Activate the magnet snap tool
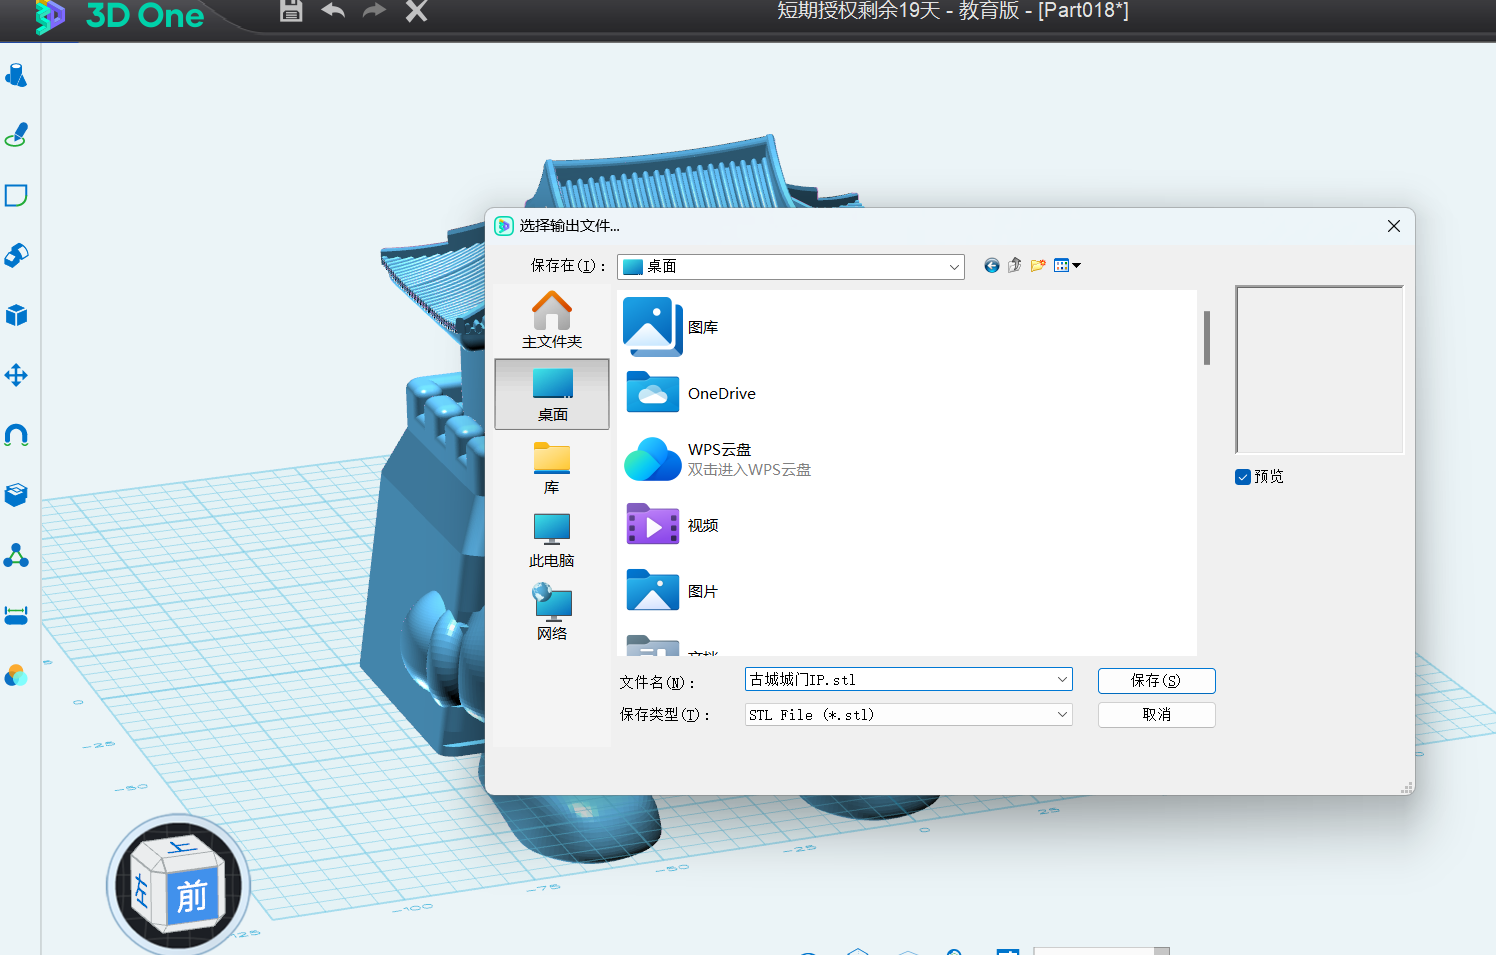This screenshot has height=955, width=1496. (x=16, y=435)
